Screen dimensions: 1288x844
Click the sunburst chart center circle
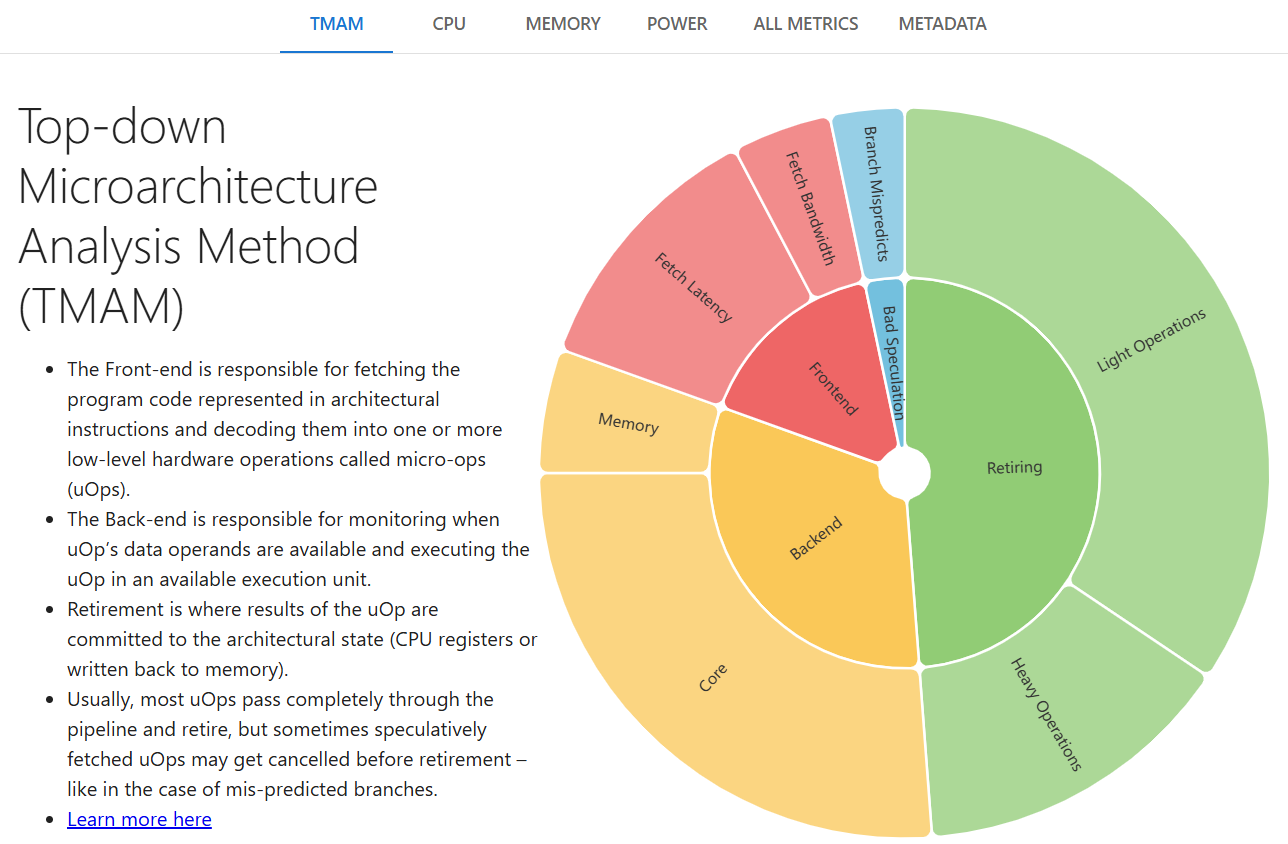(x=904, y=472)
